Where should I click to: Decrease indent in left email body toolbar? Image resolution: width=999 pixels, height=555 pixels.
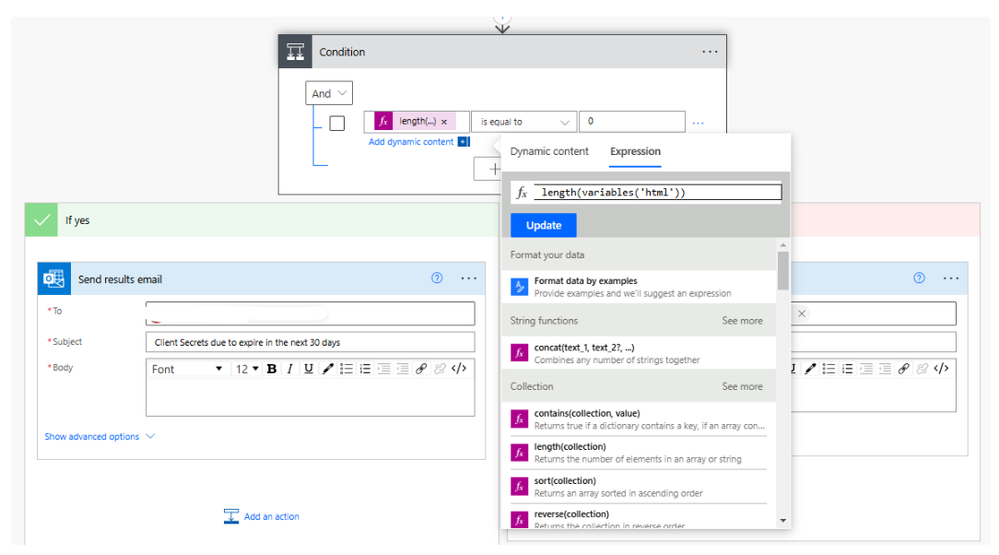(x=384, y=369)
